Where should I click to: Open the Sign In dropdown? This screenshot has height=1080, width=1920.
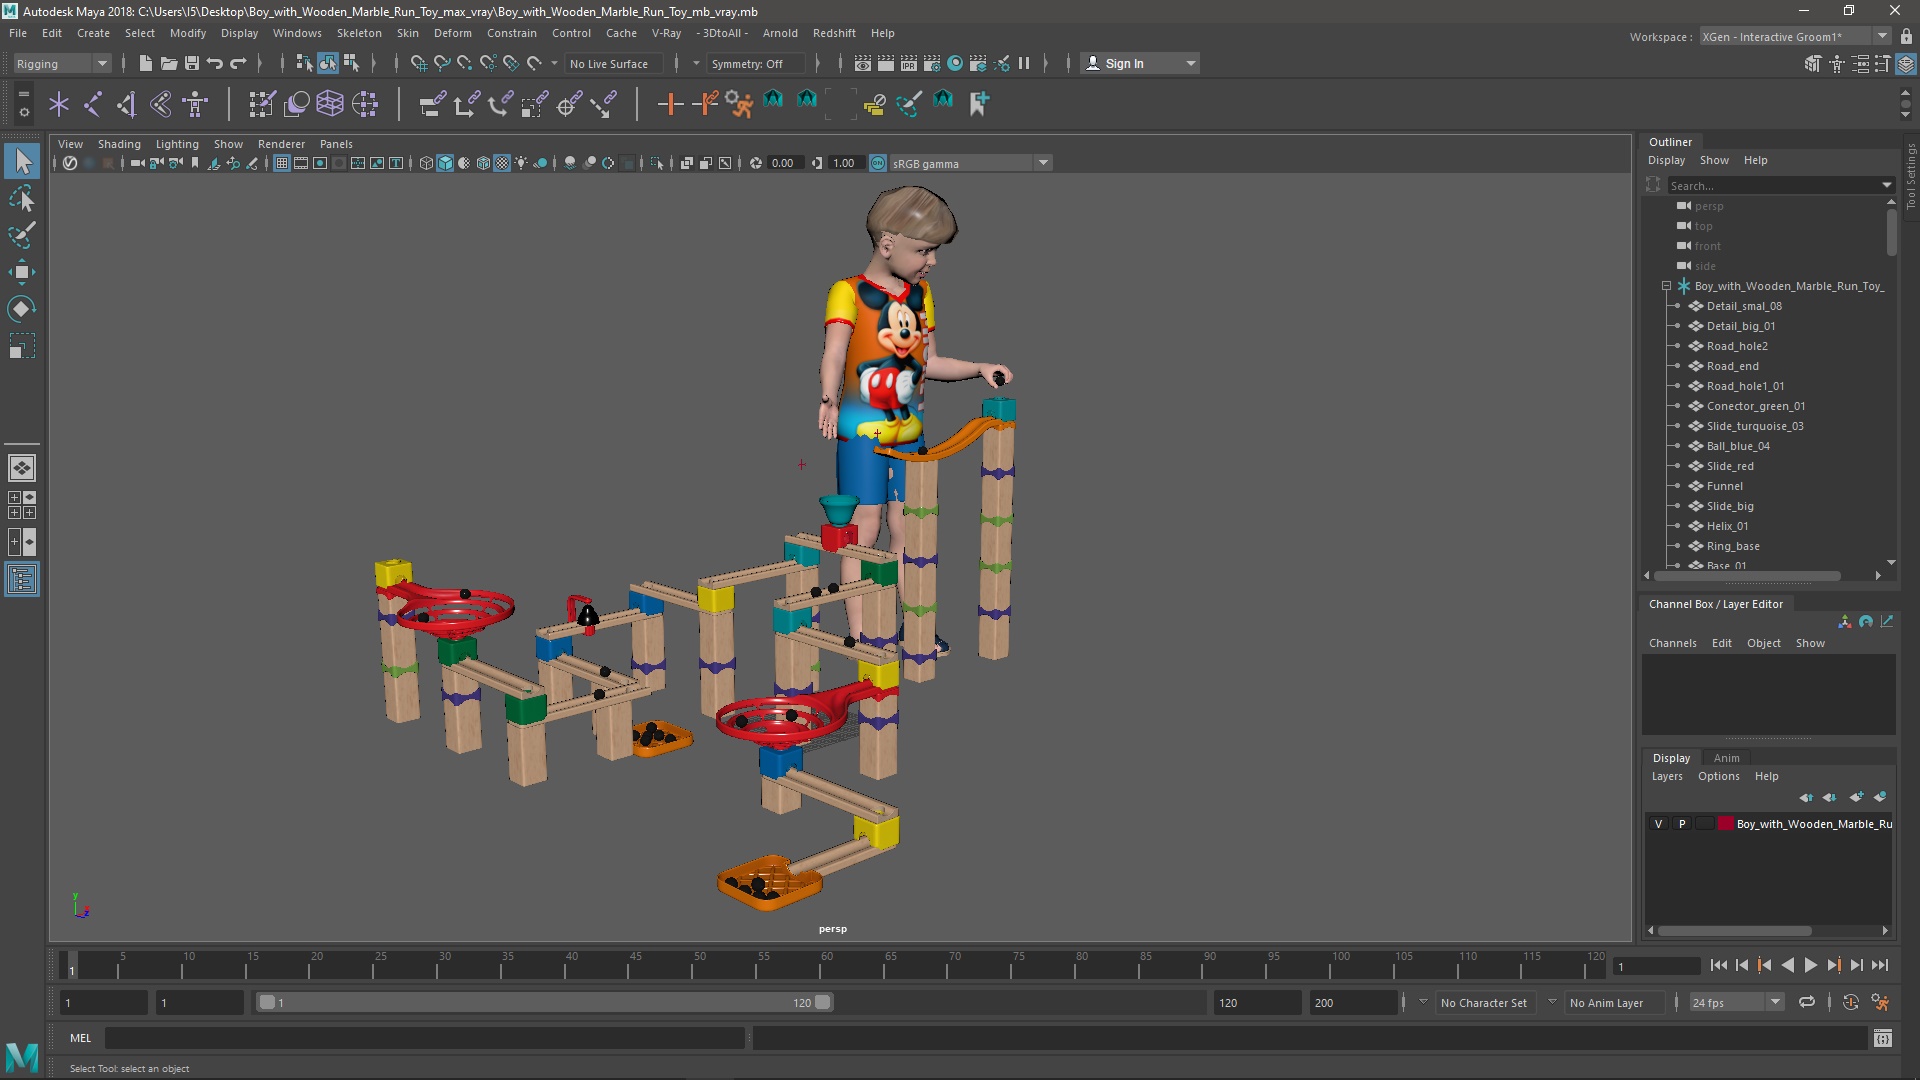point(1140,63)
